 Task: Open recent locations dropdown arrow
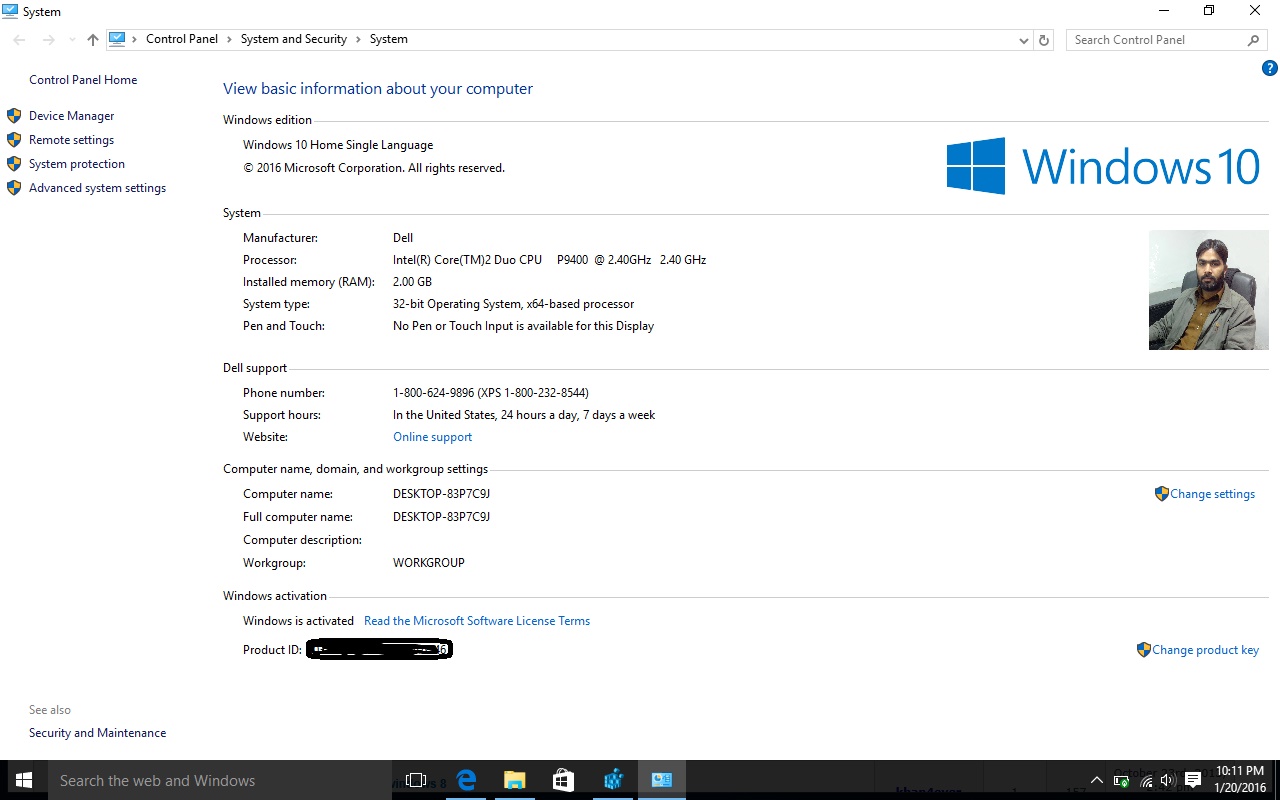pos(72,40)
